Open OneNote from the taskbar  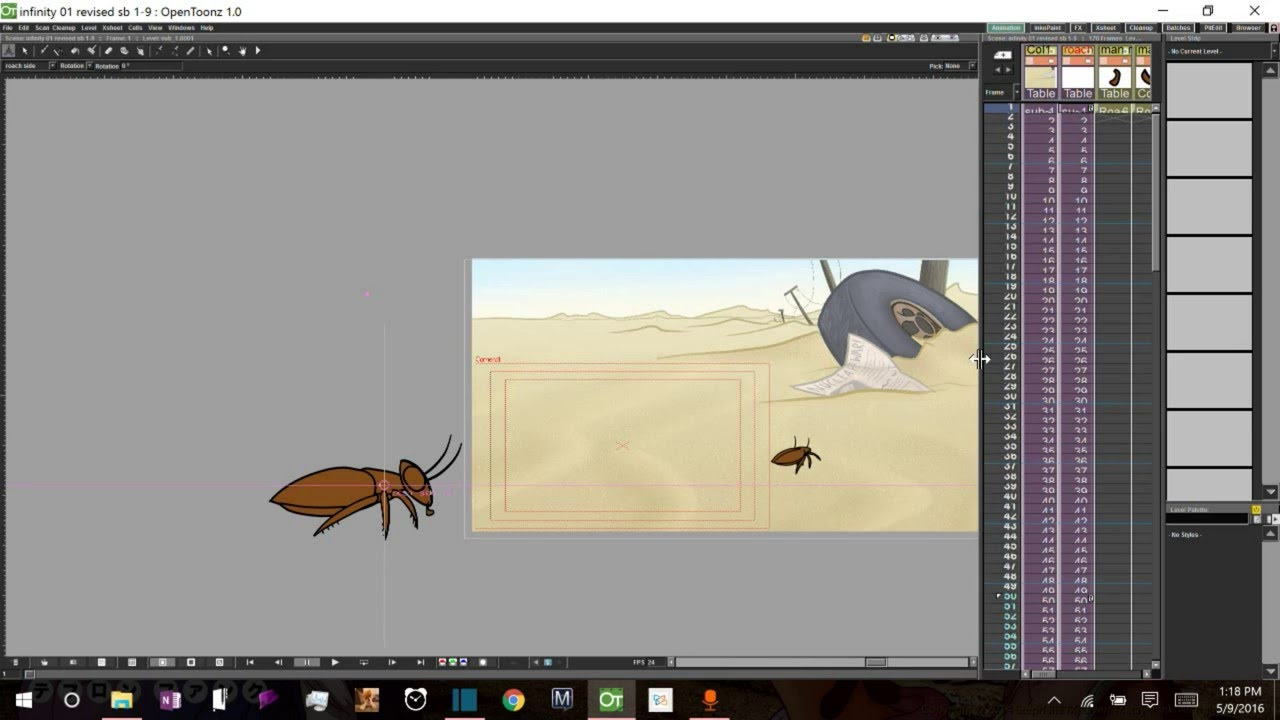pyautogui.click(x=170, y=700)
